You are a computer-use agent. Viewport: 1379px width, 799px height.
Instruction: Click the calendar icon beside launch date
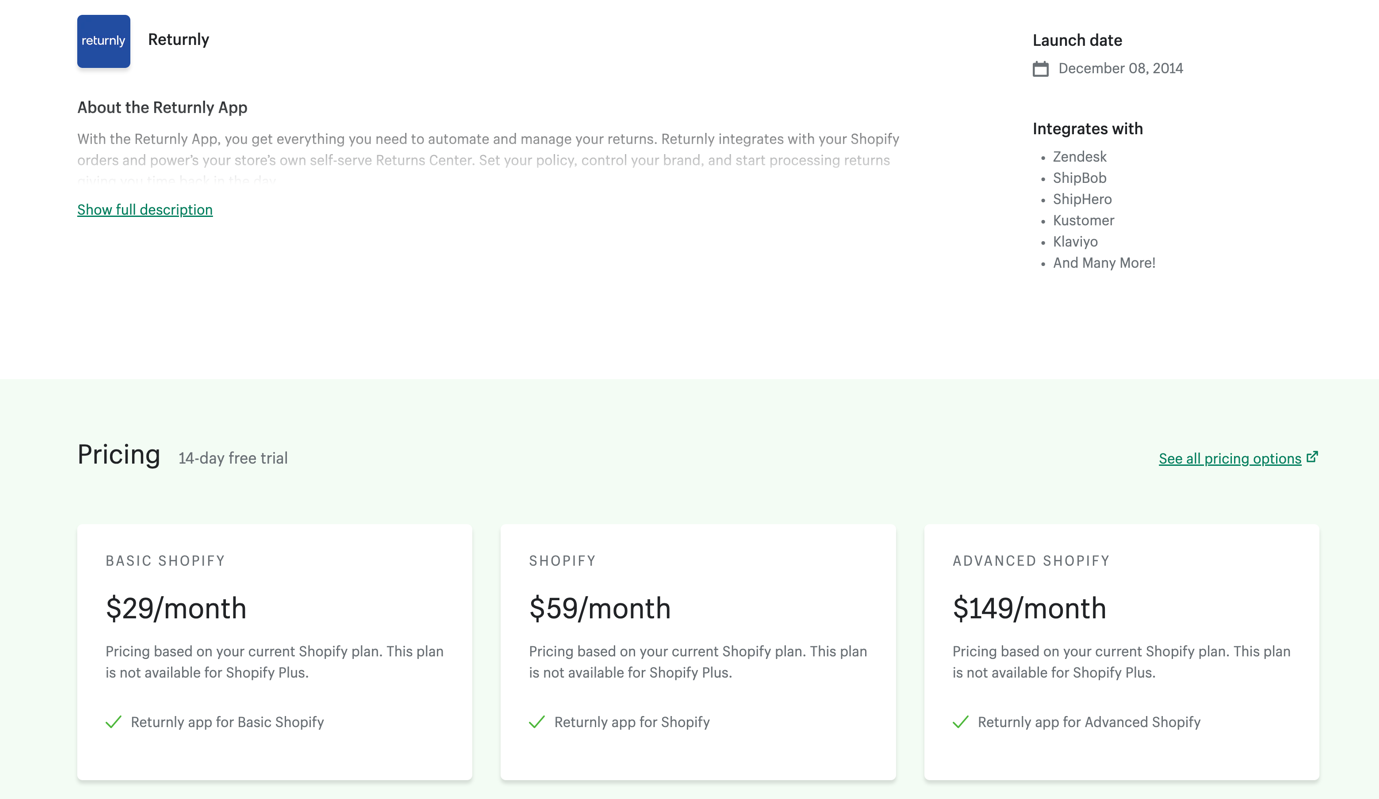coord(1041,69)
